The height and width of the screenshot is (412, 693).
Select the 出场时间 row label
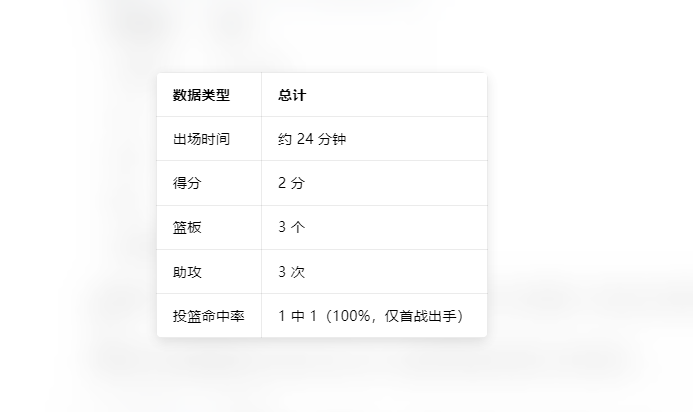tap(201, 139)
